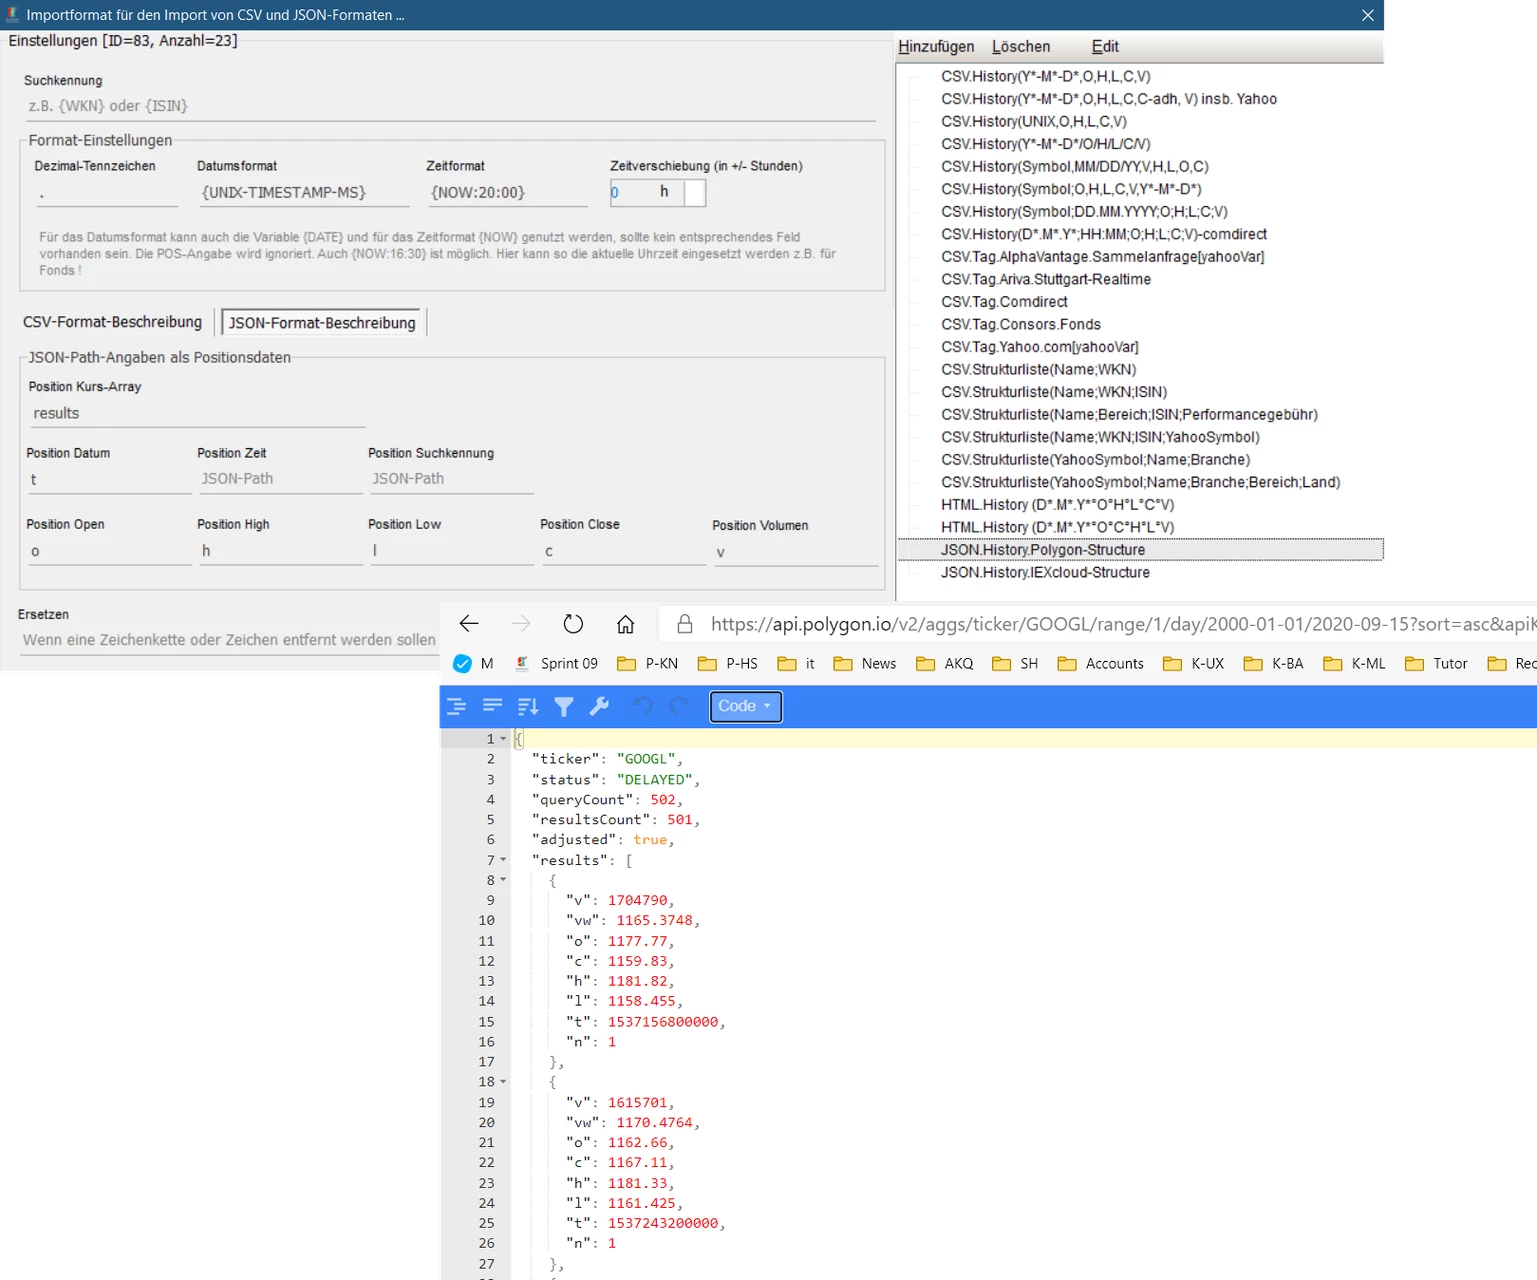This screenshot has width=1537, height=1280.
Task: Select CSV.History(UNIX,O,H,L,C,V) format entry
Action: (1034, 121)
